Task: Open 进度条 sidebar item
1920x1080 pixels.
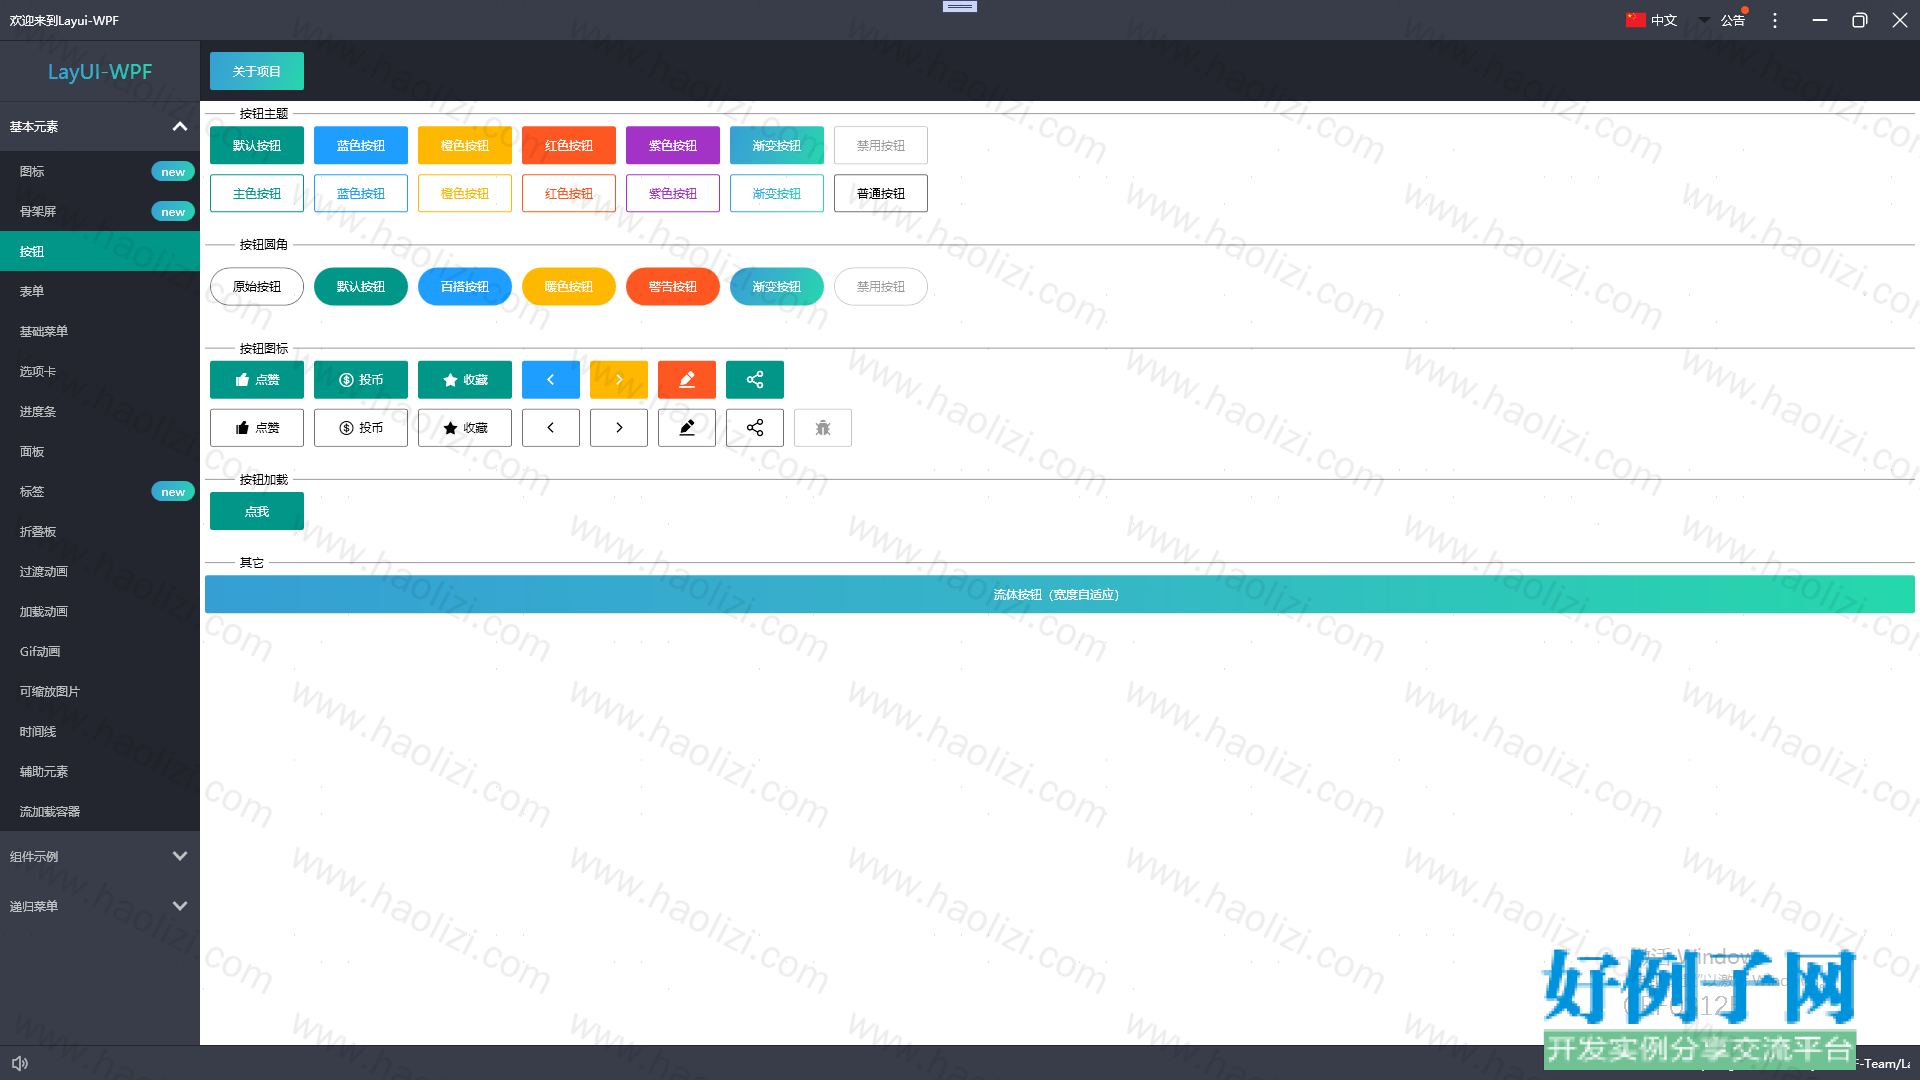Action: (100, 411)
